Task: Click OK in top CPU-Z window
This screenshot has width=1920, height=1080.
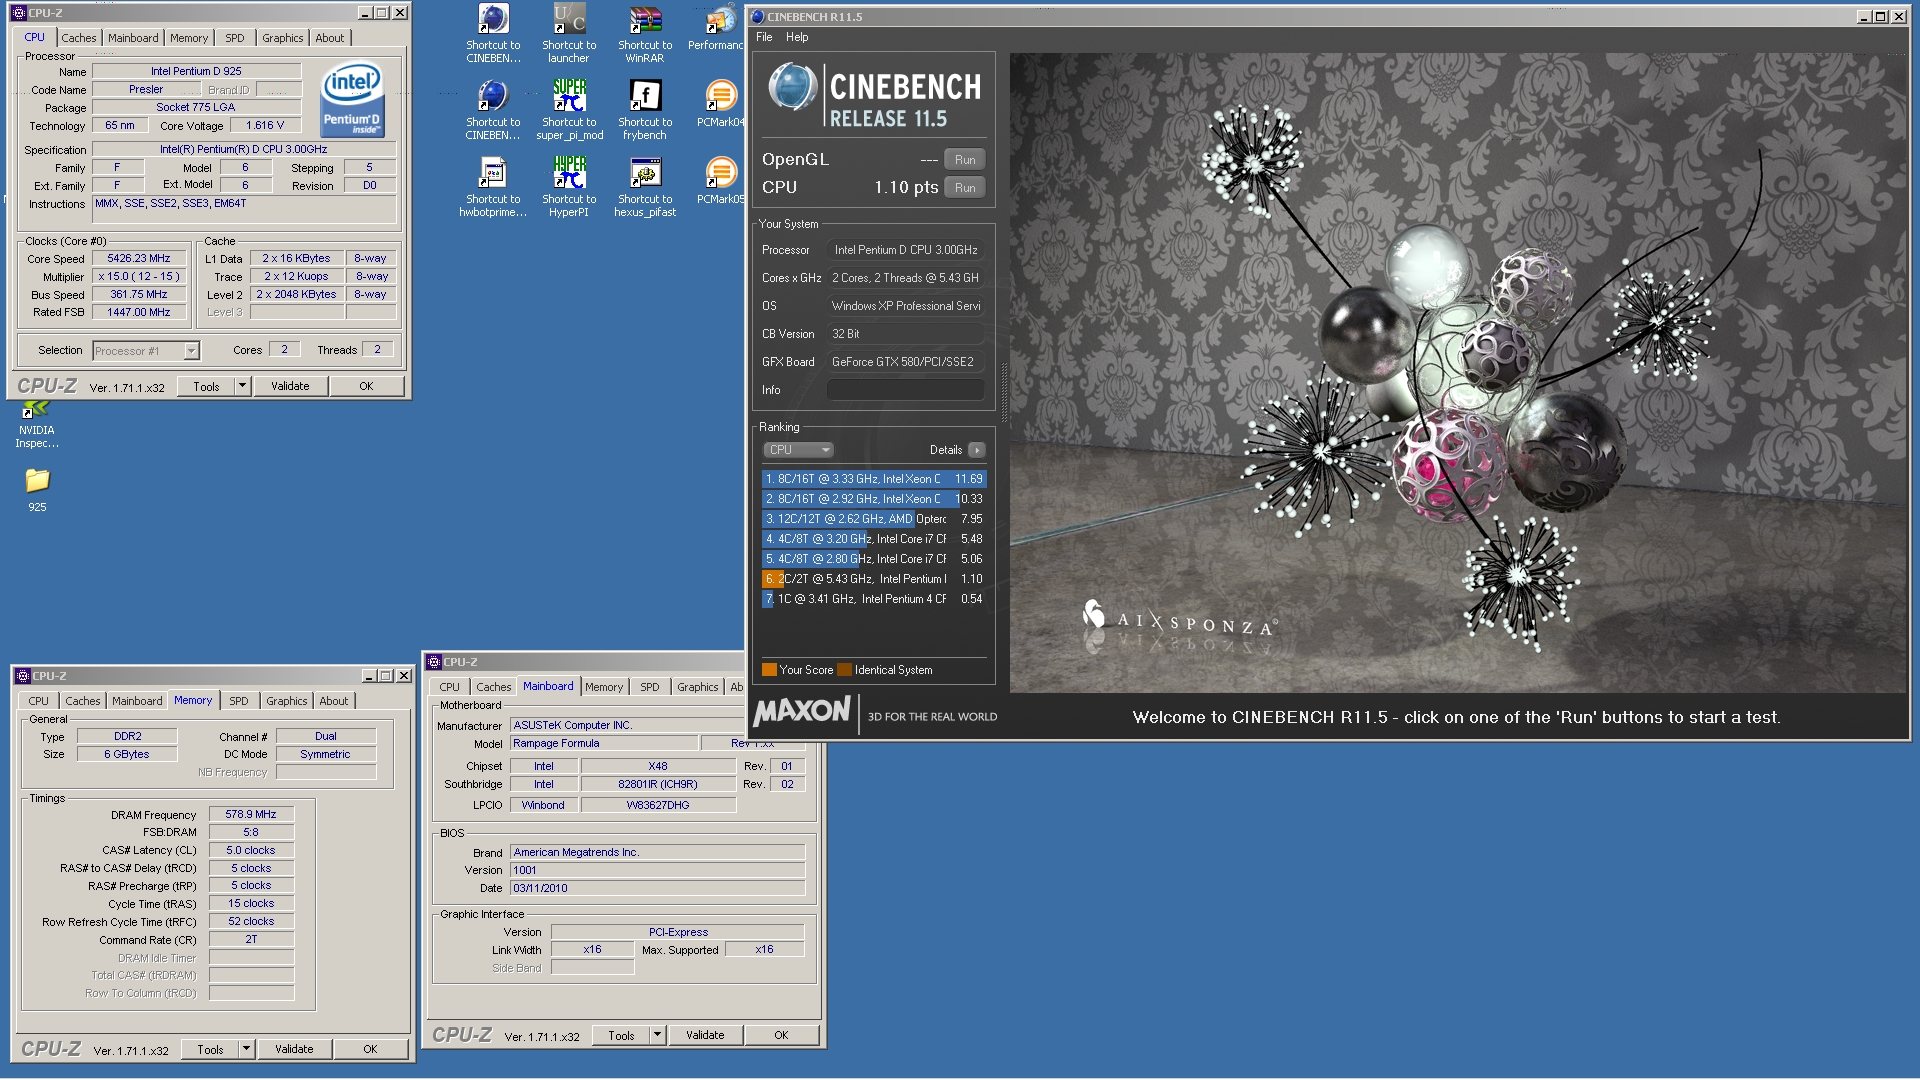Action: [366, 386]
